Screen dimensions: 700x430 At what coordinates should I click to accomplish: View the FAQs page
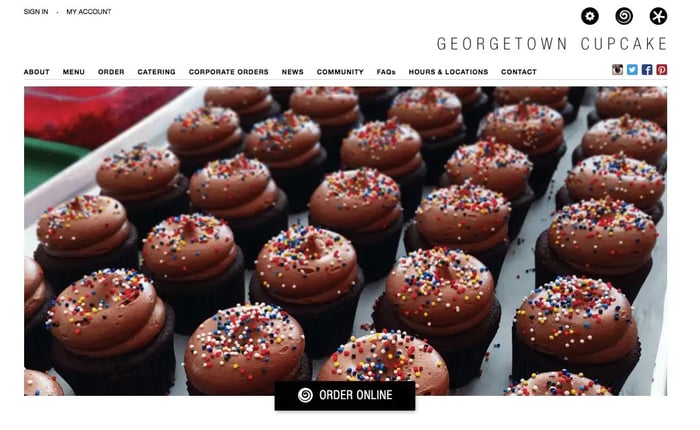coord(386,72)
